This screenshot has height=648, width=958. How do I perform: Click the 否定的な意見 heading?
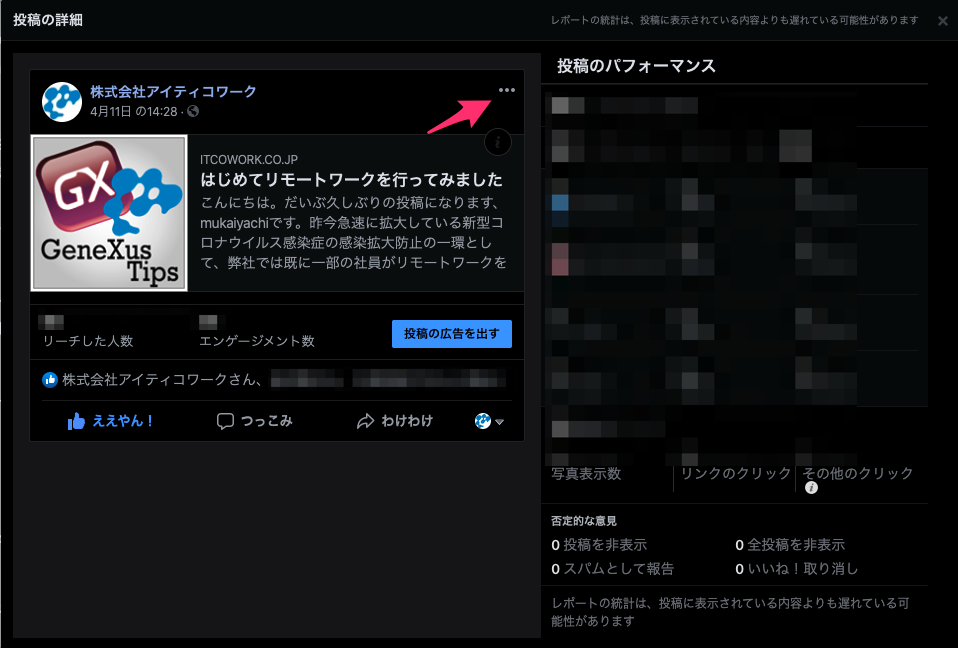coord(583,521)
